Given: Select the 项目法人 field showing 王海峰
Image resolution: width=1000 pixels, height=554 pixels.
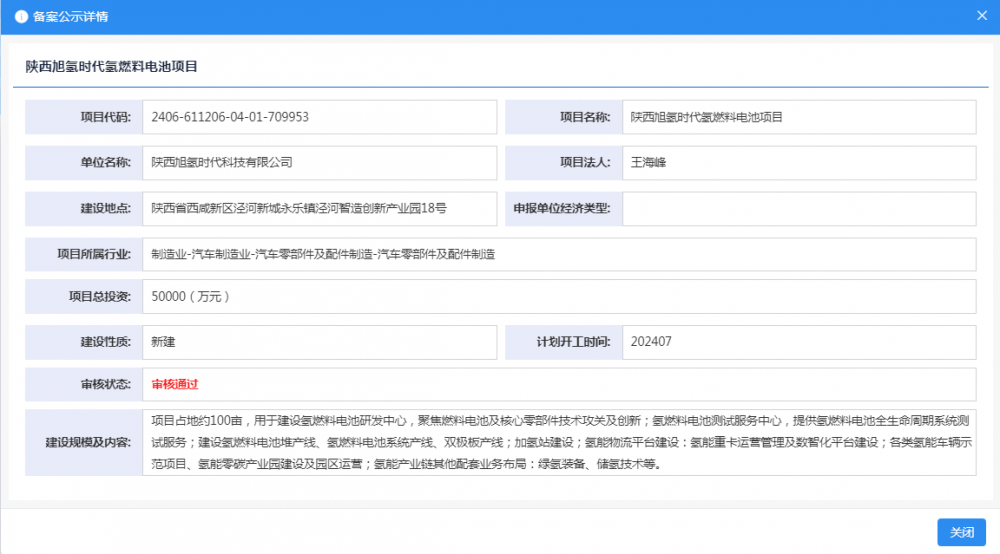Looking at the screenshot, I should (x=798, y=162).
